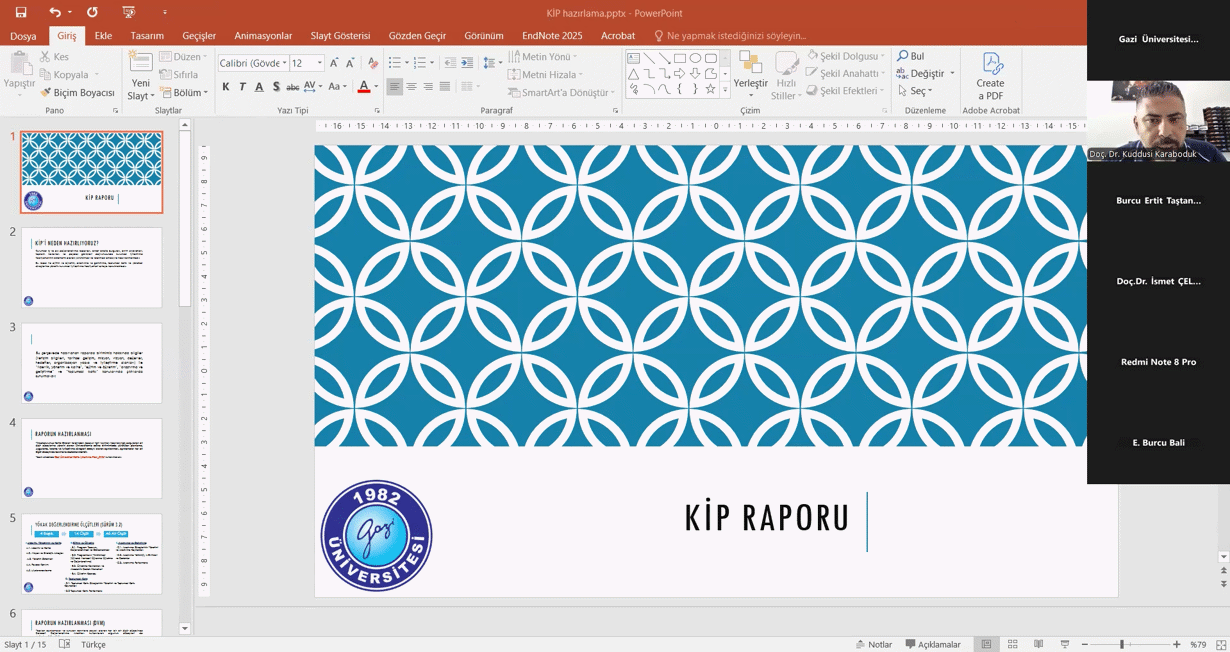Viewport: 1230px width, 652px height.
Task: Open Şekil Dolgusu shape fill
Action: click(845, 57)
